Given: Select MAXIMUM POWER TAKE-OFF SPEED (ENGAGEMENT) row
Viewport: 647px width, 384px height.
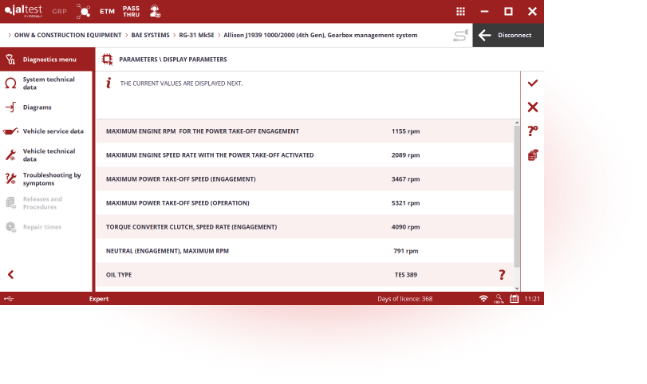Looking at the screenshot, I should (305, 179).
